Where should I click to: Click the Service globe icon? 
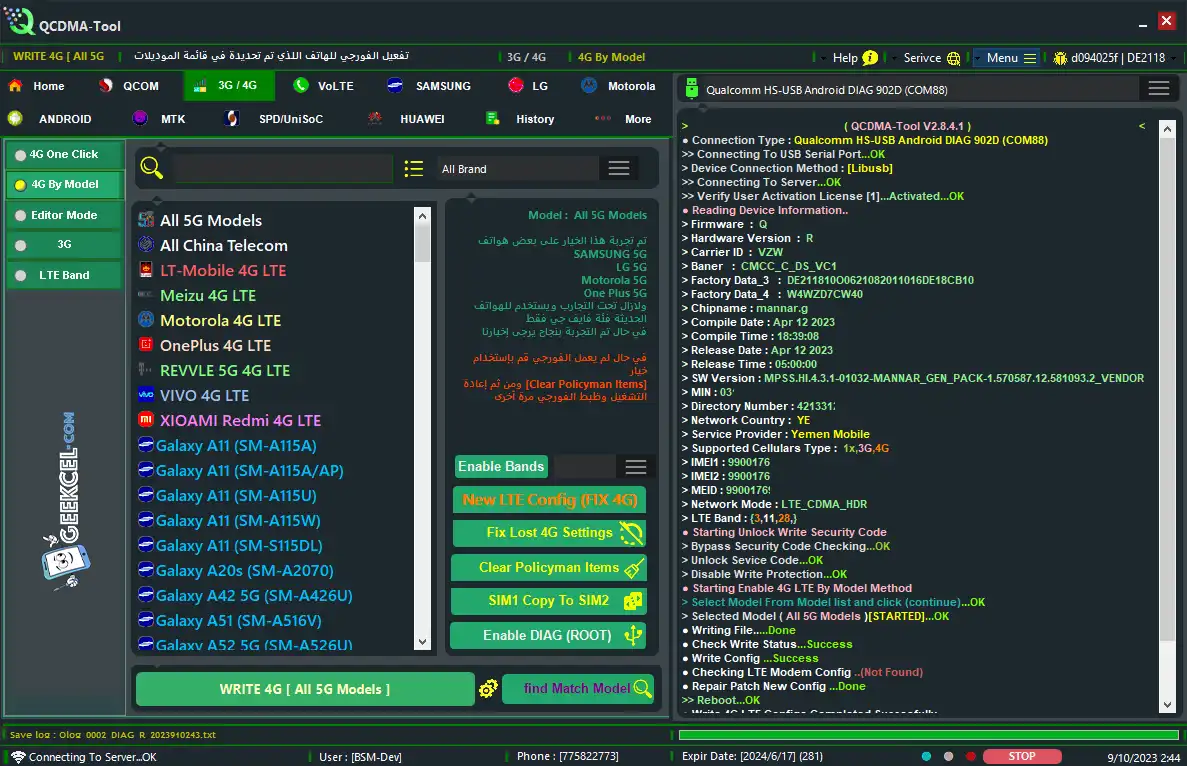(x=953, y=58)
